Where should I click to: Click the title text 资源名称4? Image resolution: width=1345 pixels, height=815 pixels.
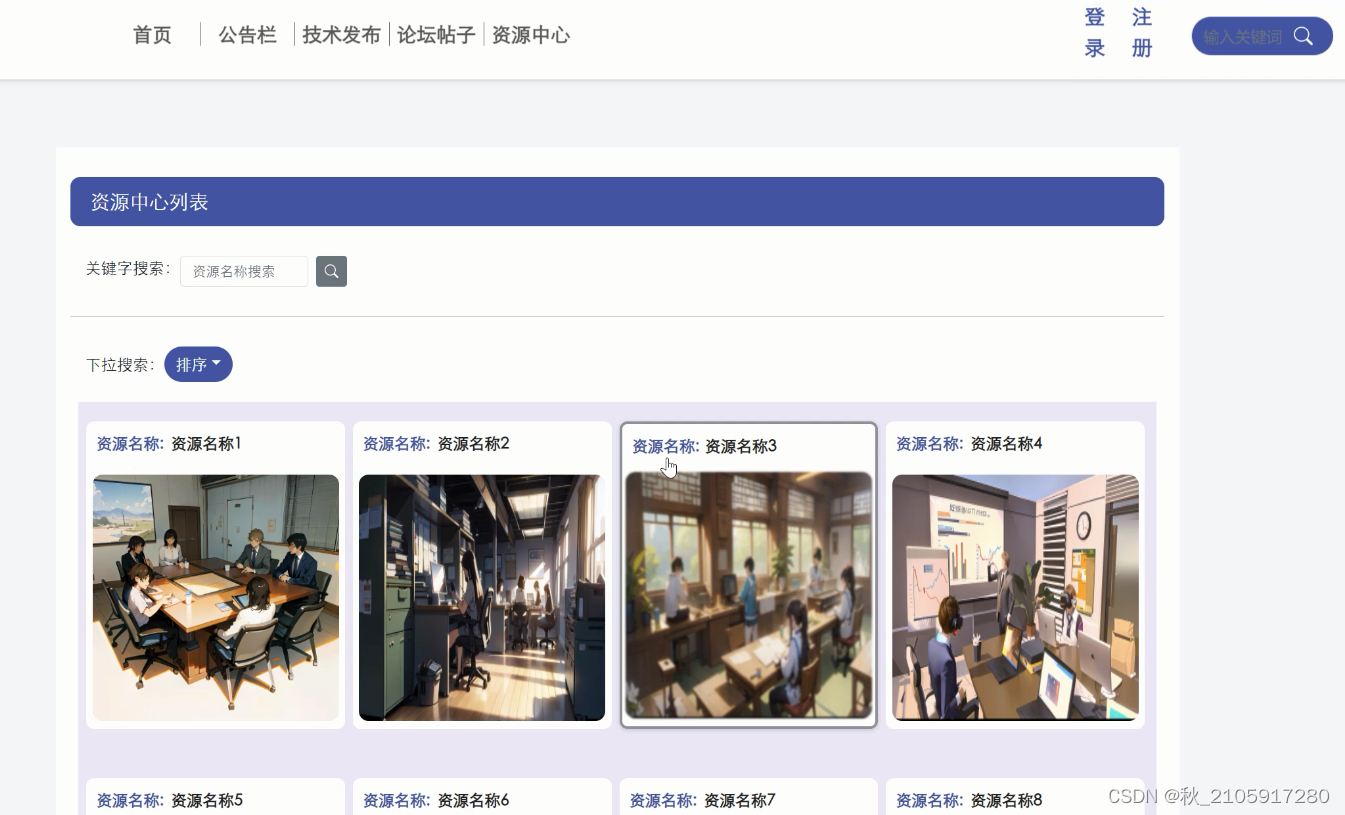pos(1006,443)
